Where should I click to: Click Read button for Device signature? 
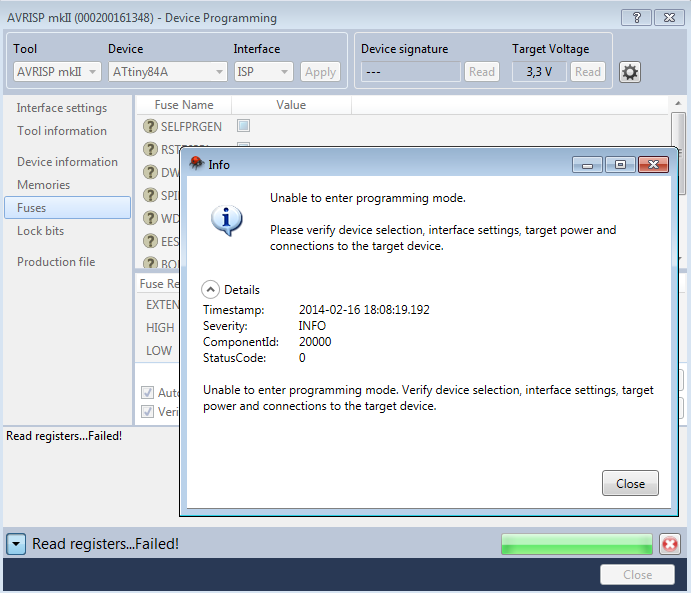click(482, 71)
